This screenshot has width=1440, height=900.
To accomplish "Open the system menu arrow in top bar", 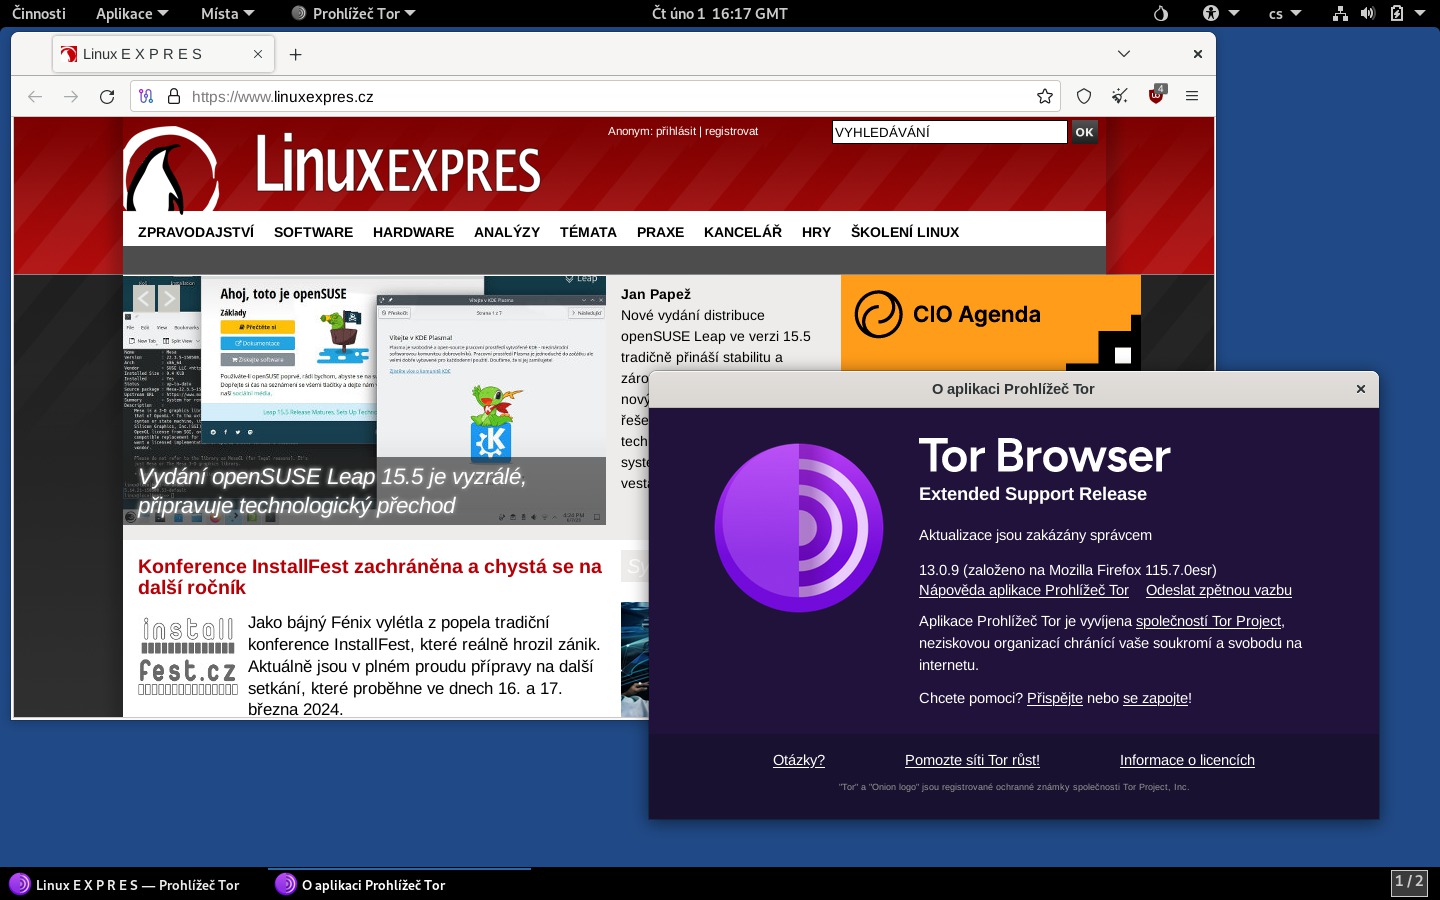I will pyautogui.click(x=1420, y=14).
